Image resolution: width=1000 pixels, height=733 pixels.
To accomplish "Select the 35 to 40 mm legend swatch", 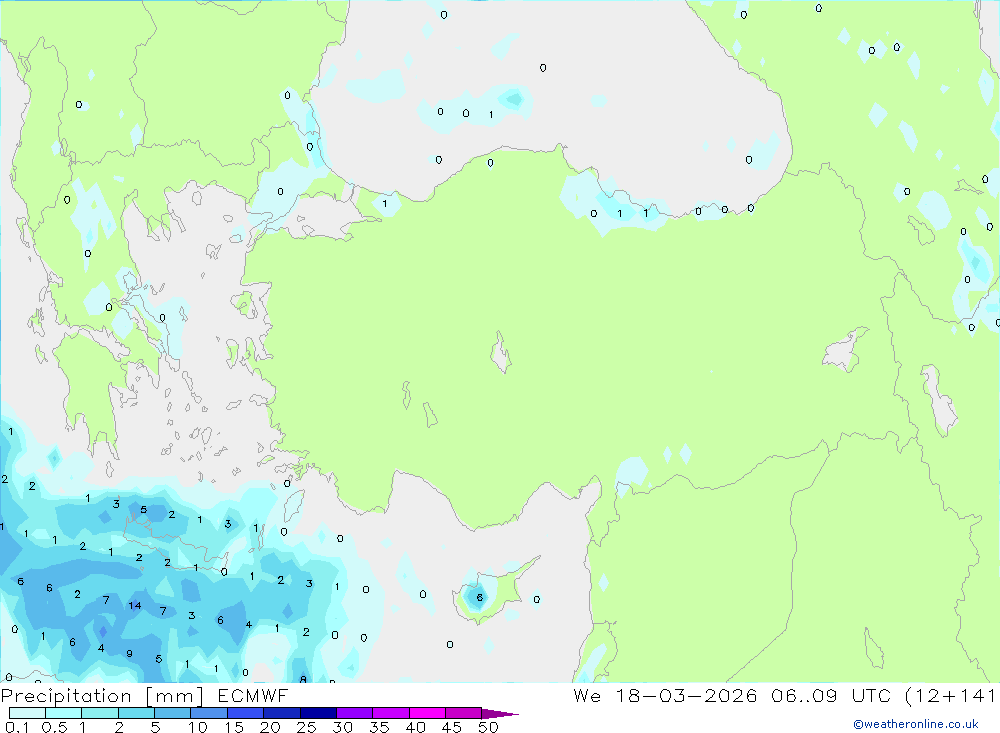I will click(391, 713).
